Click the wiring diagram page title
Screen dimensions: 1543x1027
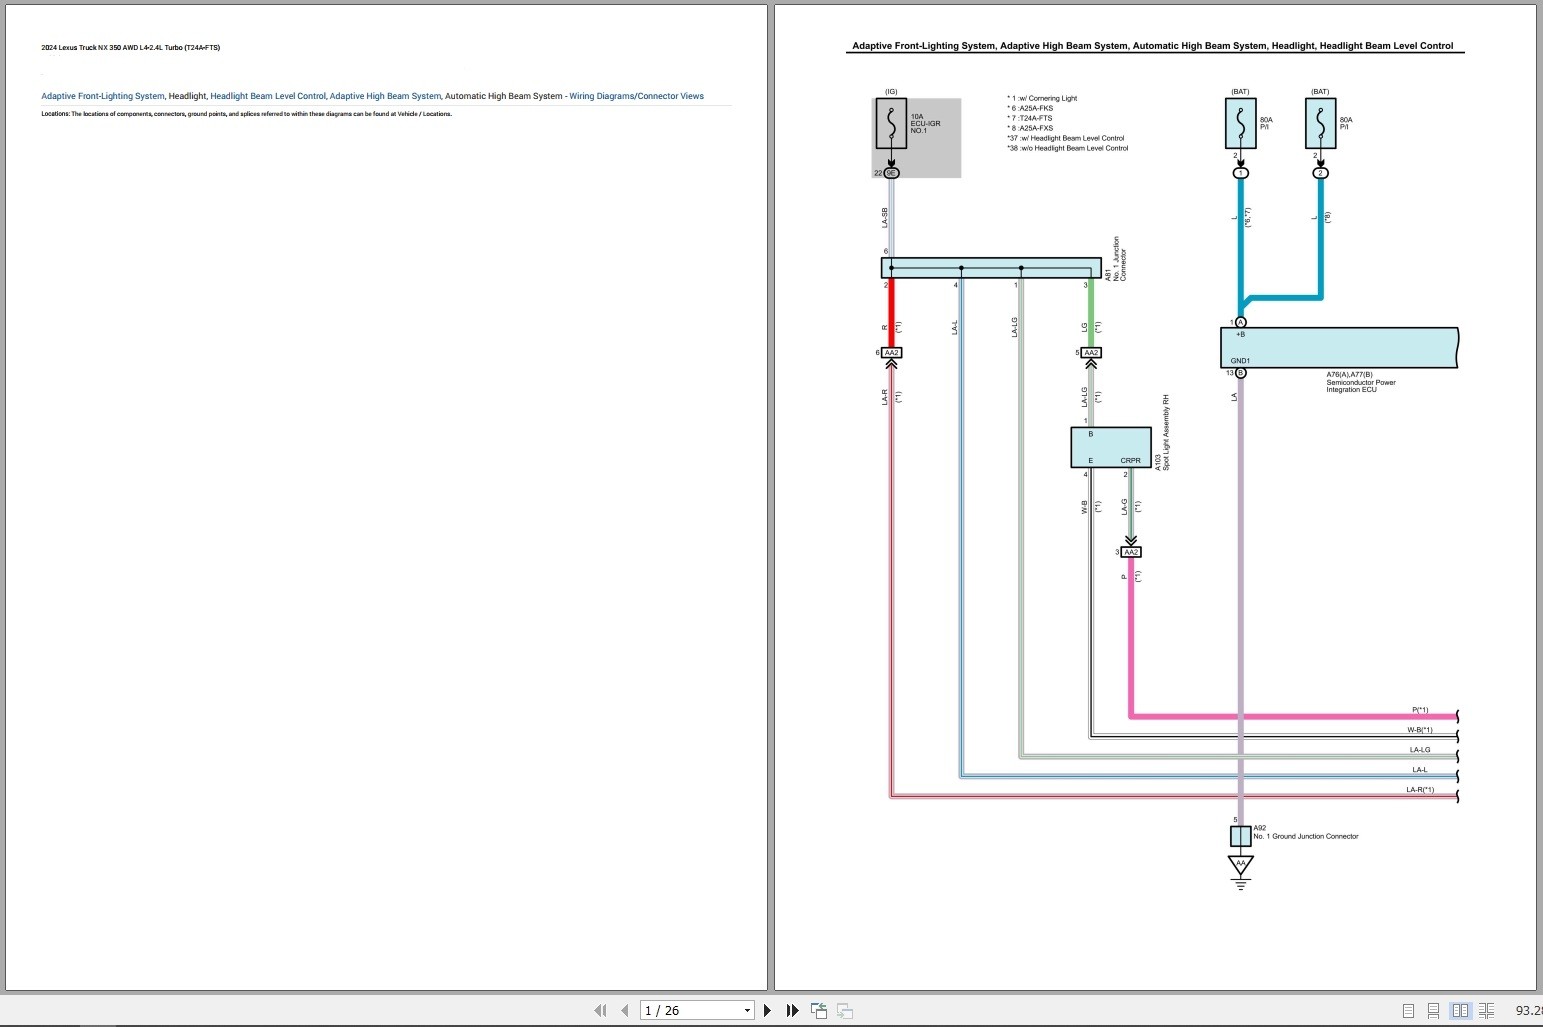[1152, 46]
